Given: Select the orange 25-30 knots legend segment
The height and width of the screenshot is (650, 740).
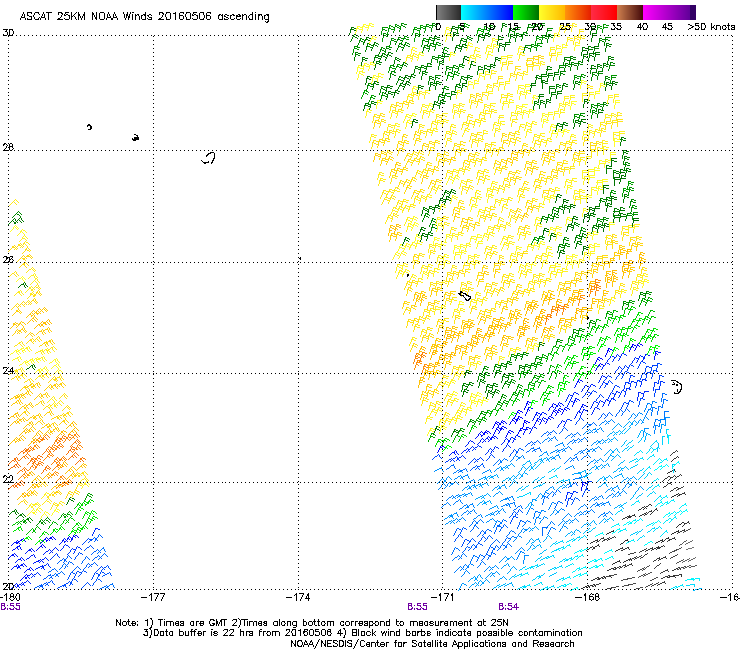Looking at the screenshot, I should [x=578, y=12].
